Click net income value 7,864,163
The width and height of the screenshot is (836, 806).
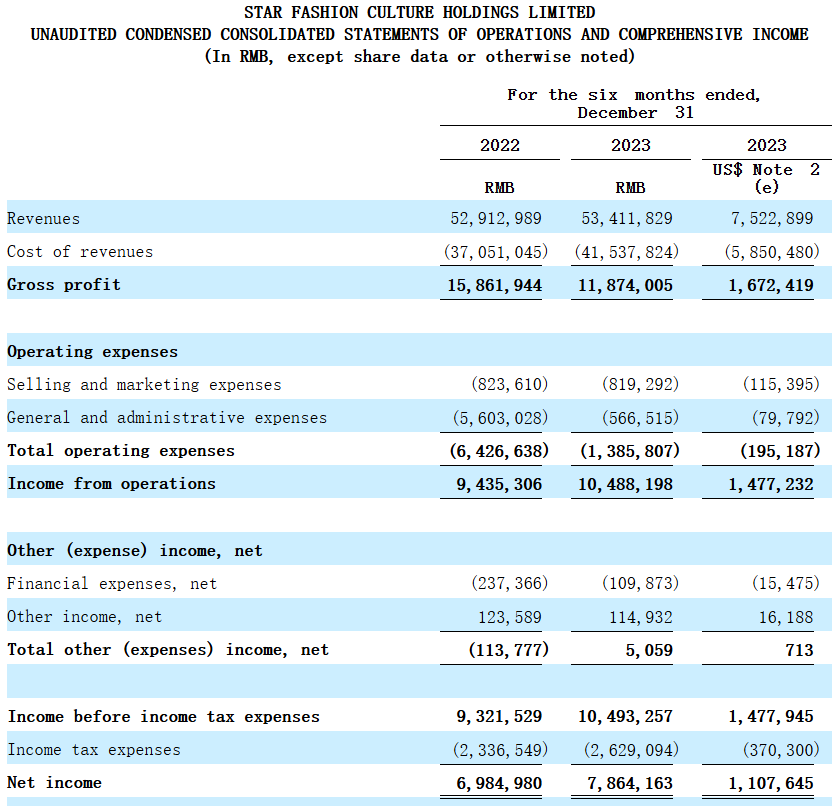(630, 783)
